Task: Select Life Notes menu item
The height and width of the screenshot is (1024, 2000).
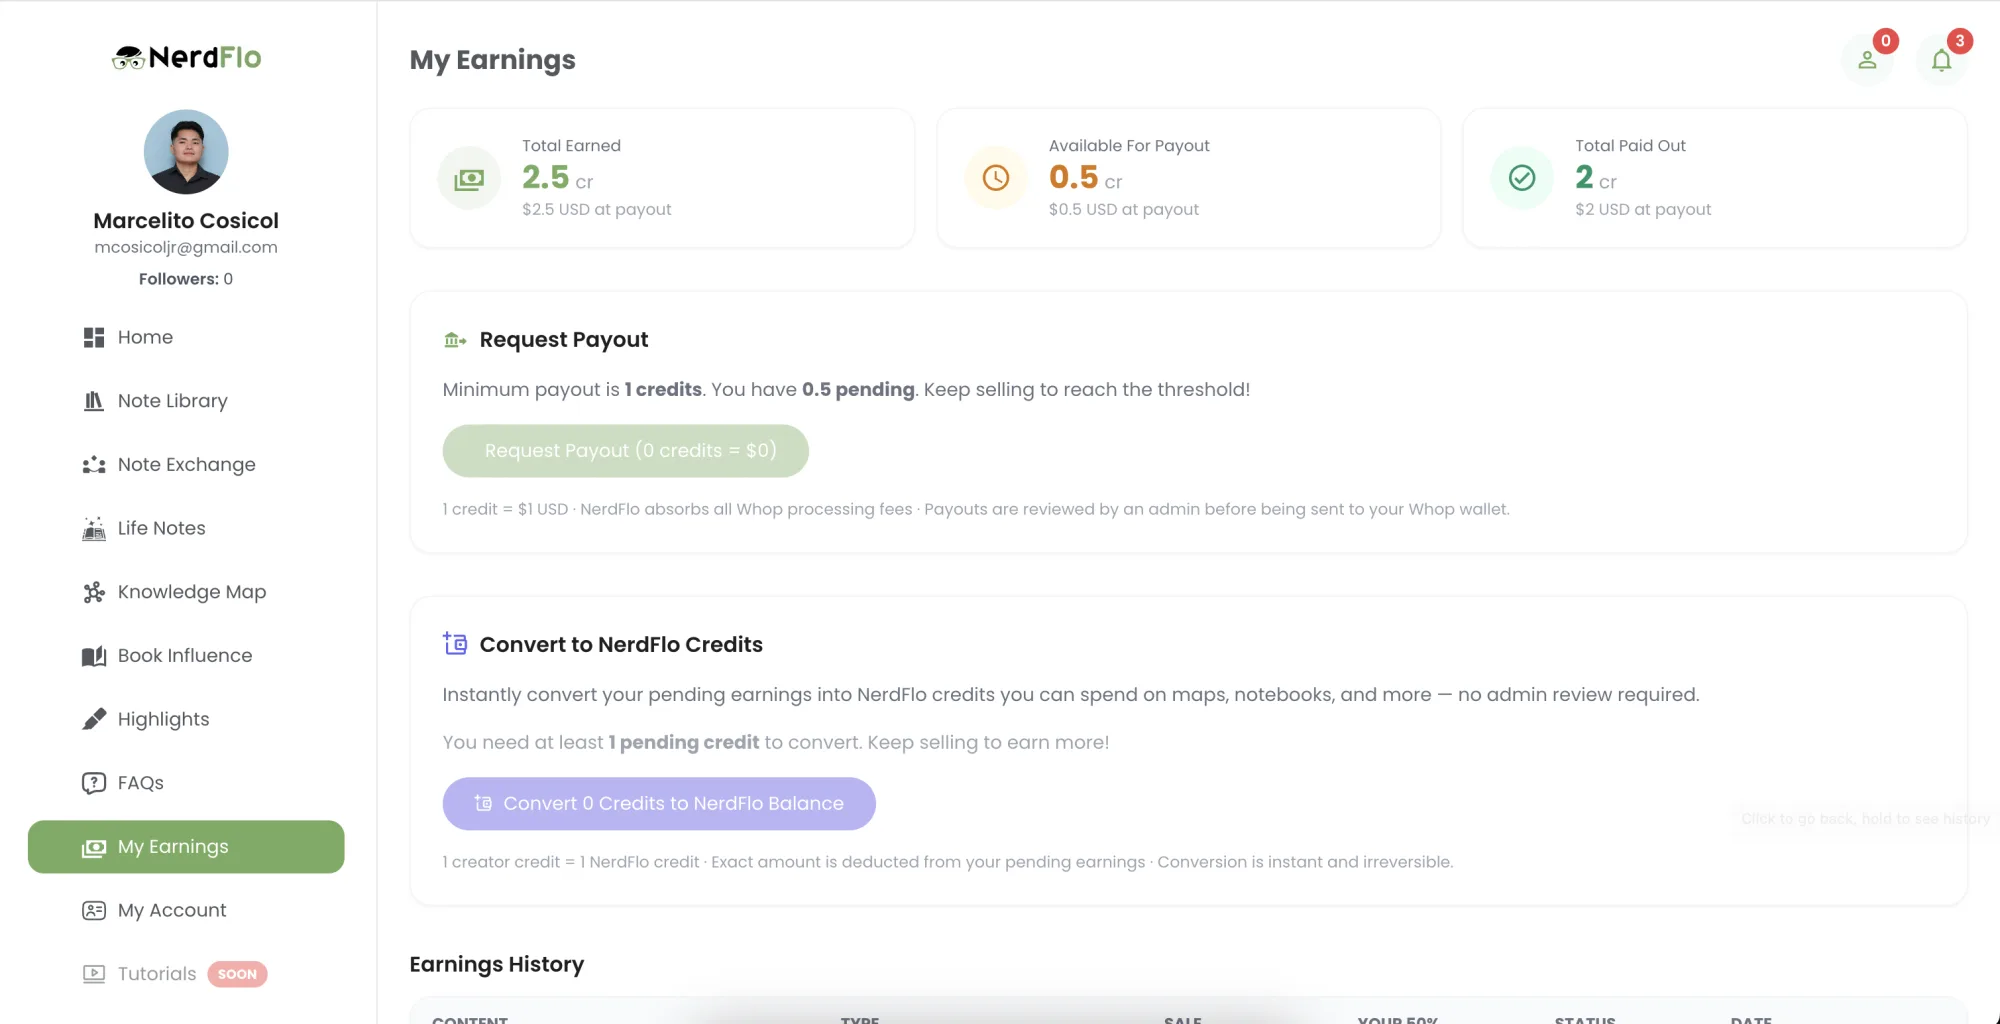Action: 186,528
